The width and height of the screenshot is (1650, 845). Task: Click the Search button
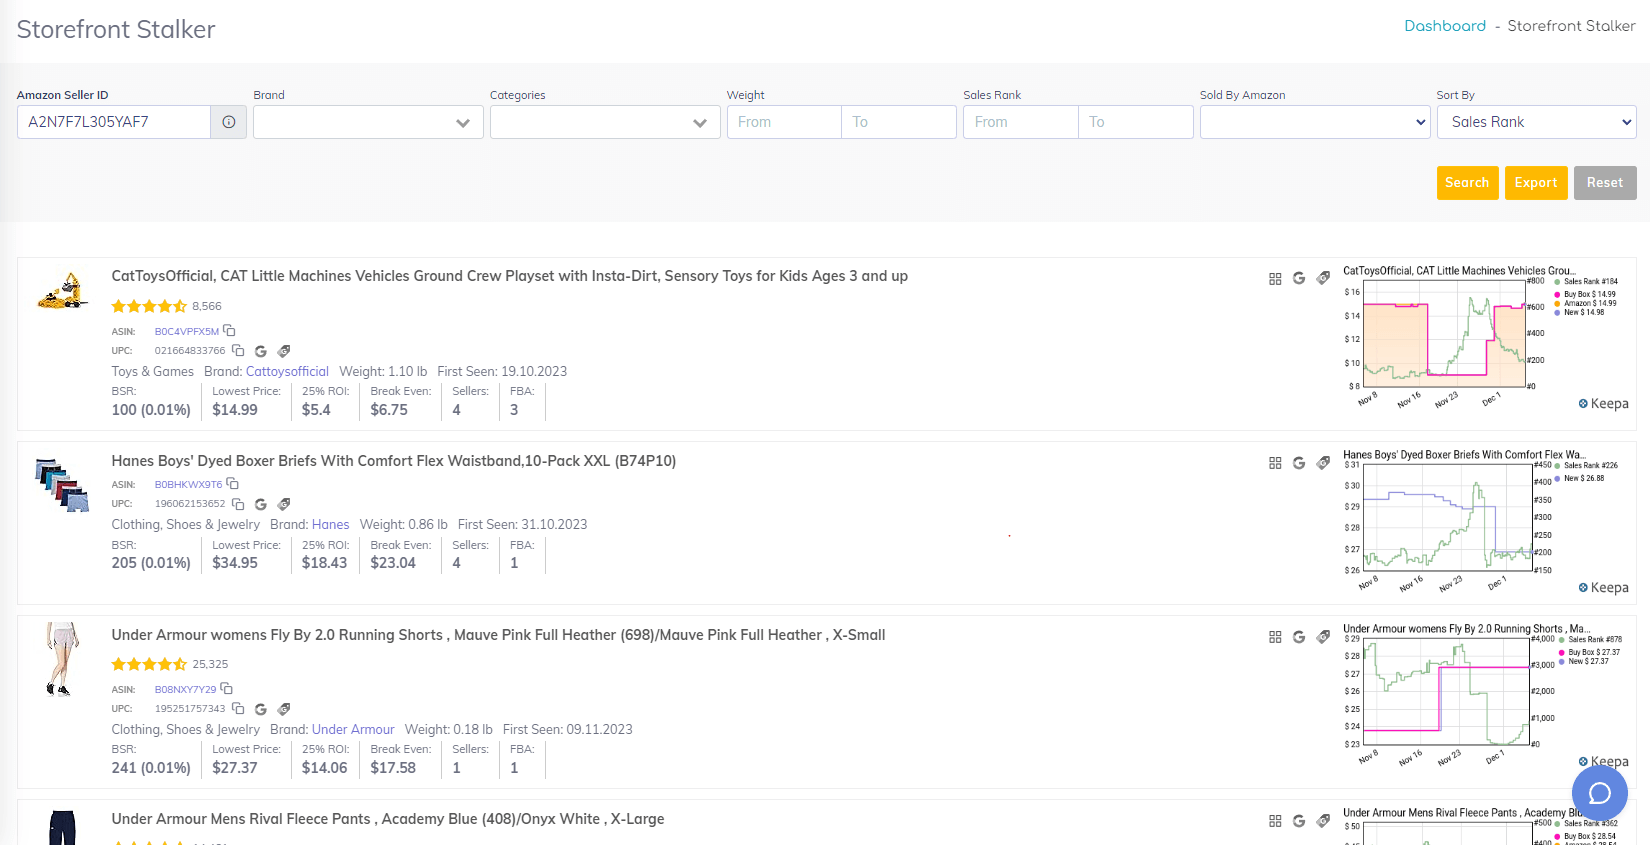point(1467,183)
